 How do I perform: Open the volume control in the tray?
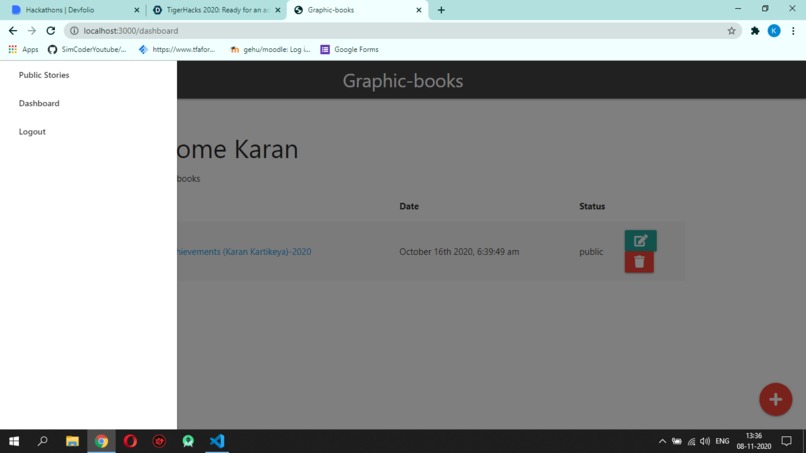click(x=705, y=441)
